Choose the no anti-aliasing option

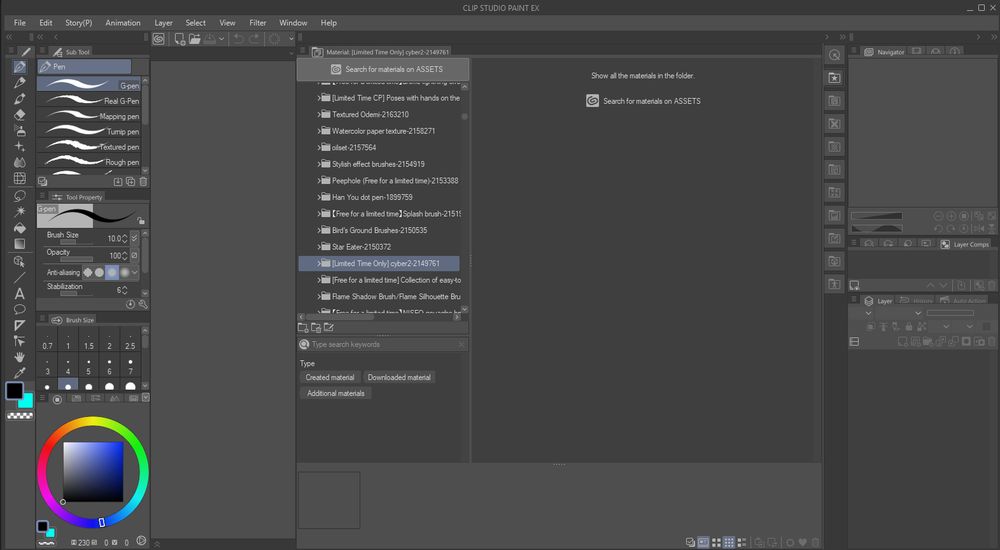88,272
